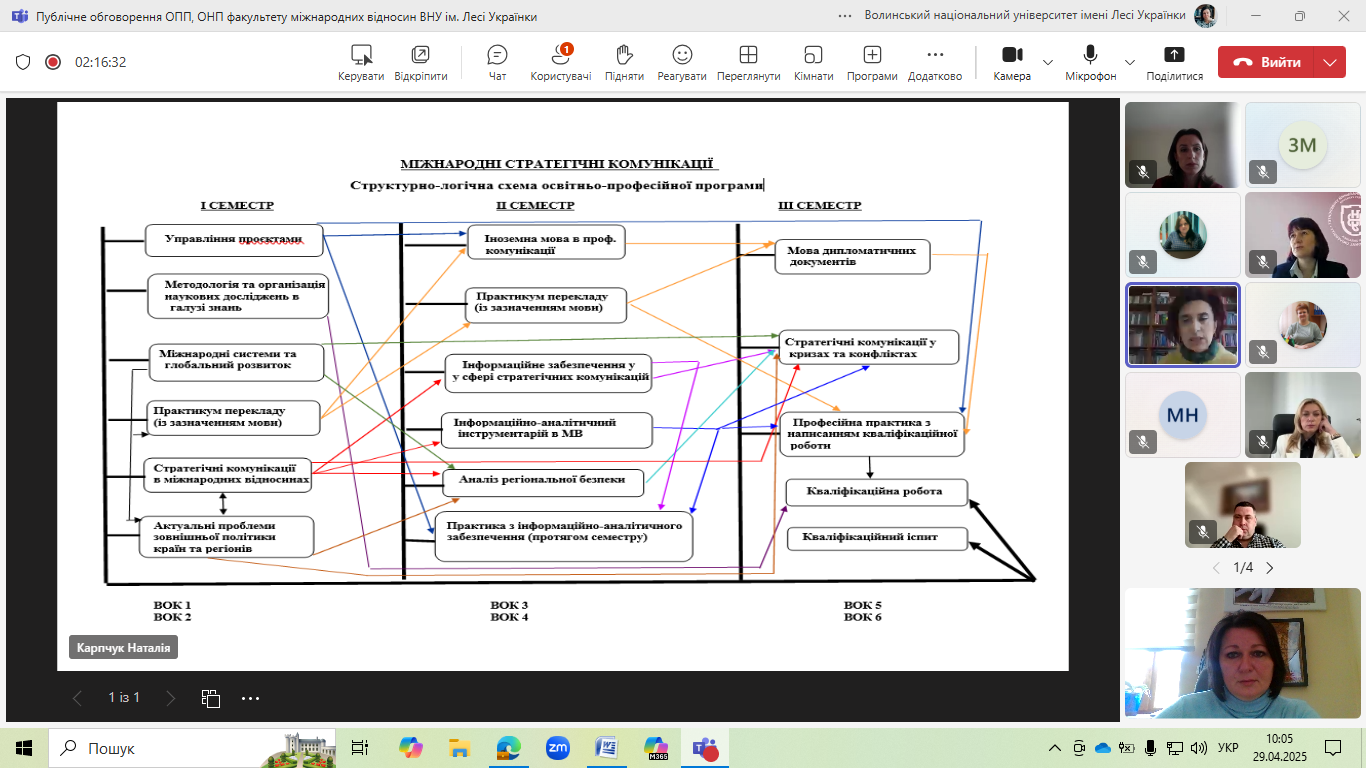Screen dimensions: 1366x768
Task: Open the Реагувати reactions menu
Action: 682,62
